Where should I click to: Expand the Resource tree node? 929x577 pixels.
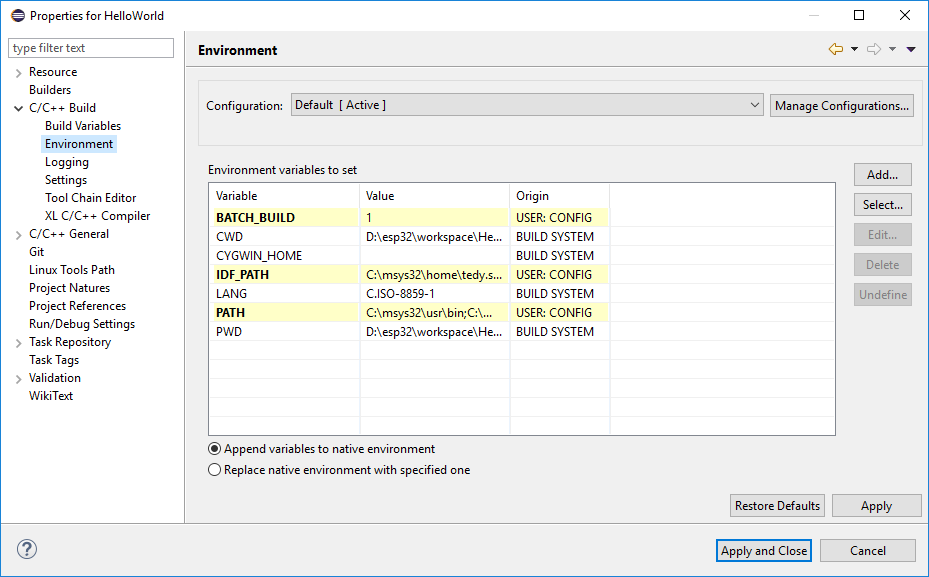pos(18,72)
